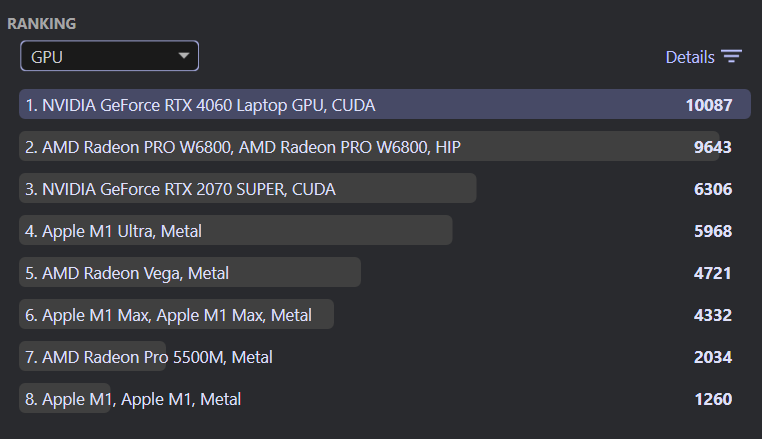Open the Details link
762x439 pixels.
(x=690, y=57)
